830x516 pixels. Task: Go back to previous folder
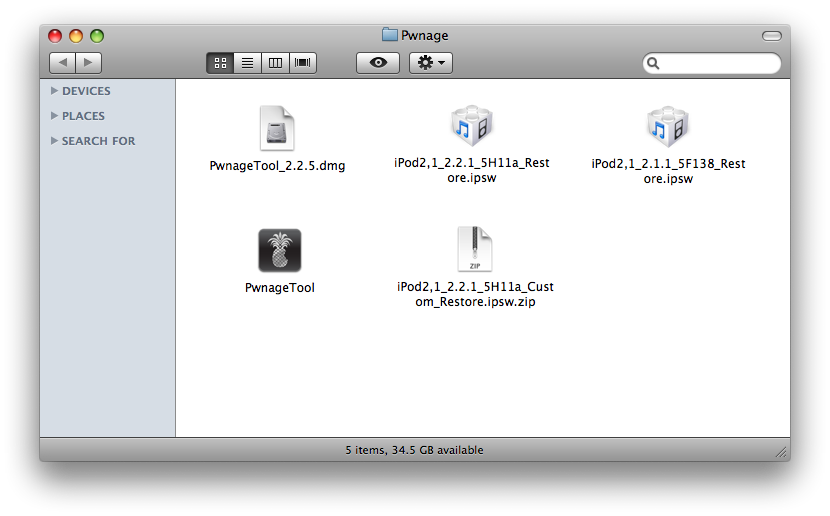coord(62,63)
